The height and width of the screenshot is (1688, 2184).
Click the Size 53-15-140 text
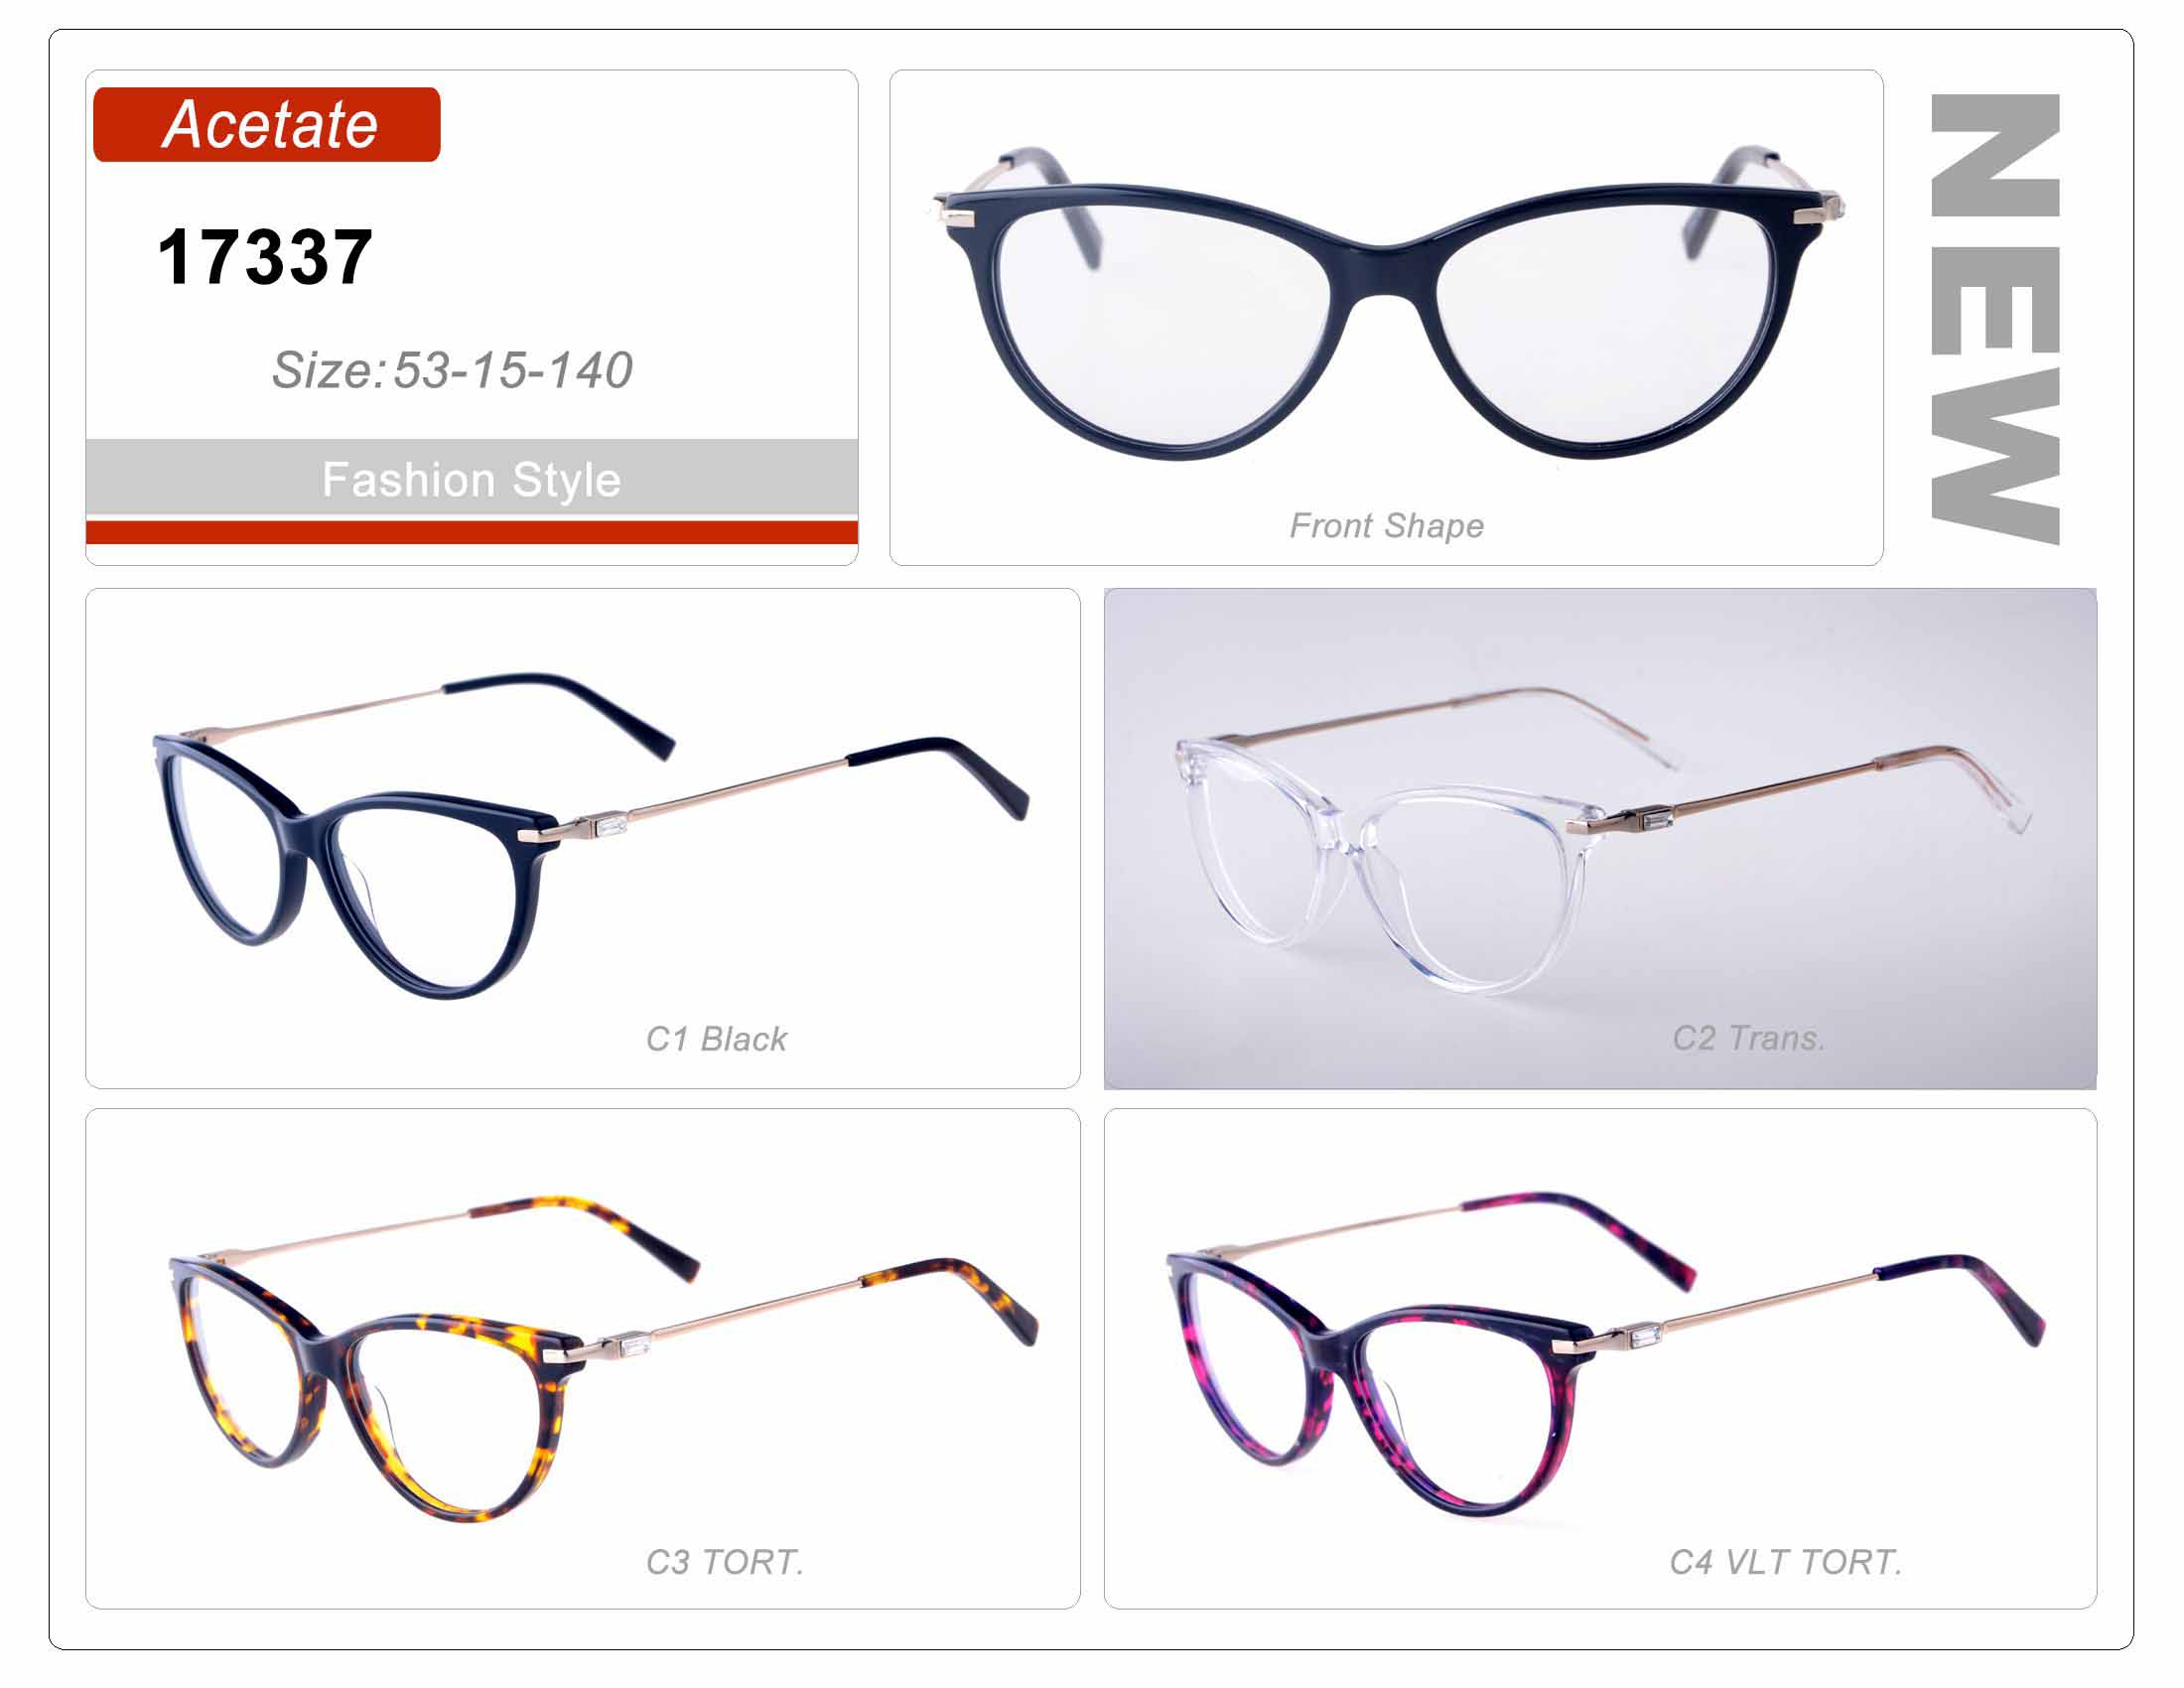tap(452, 370)
